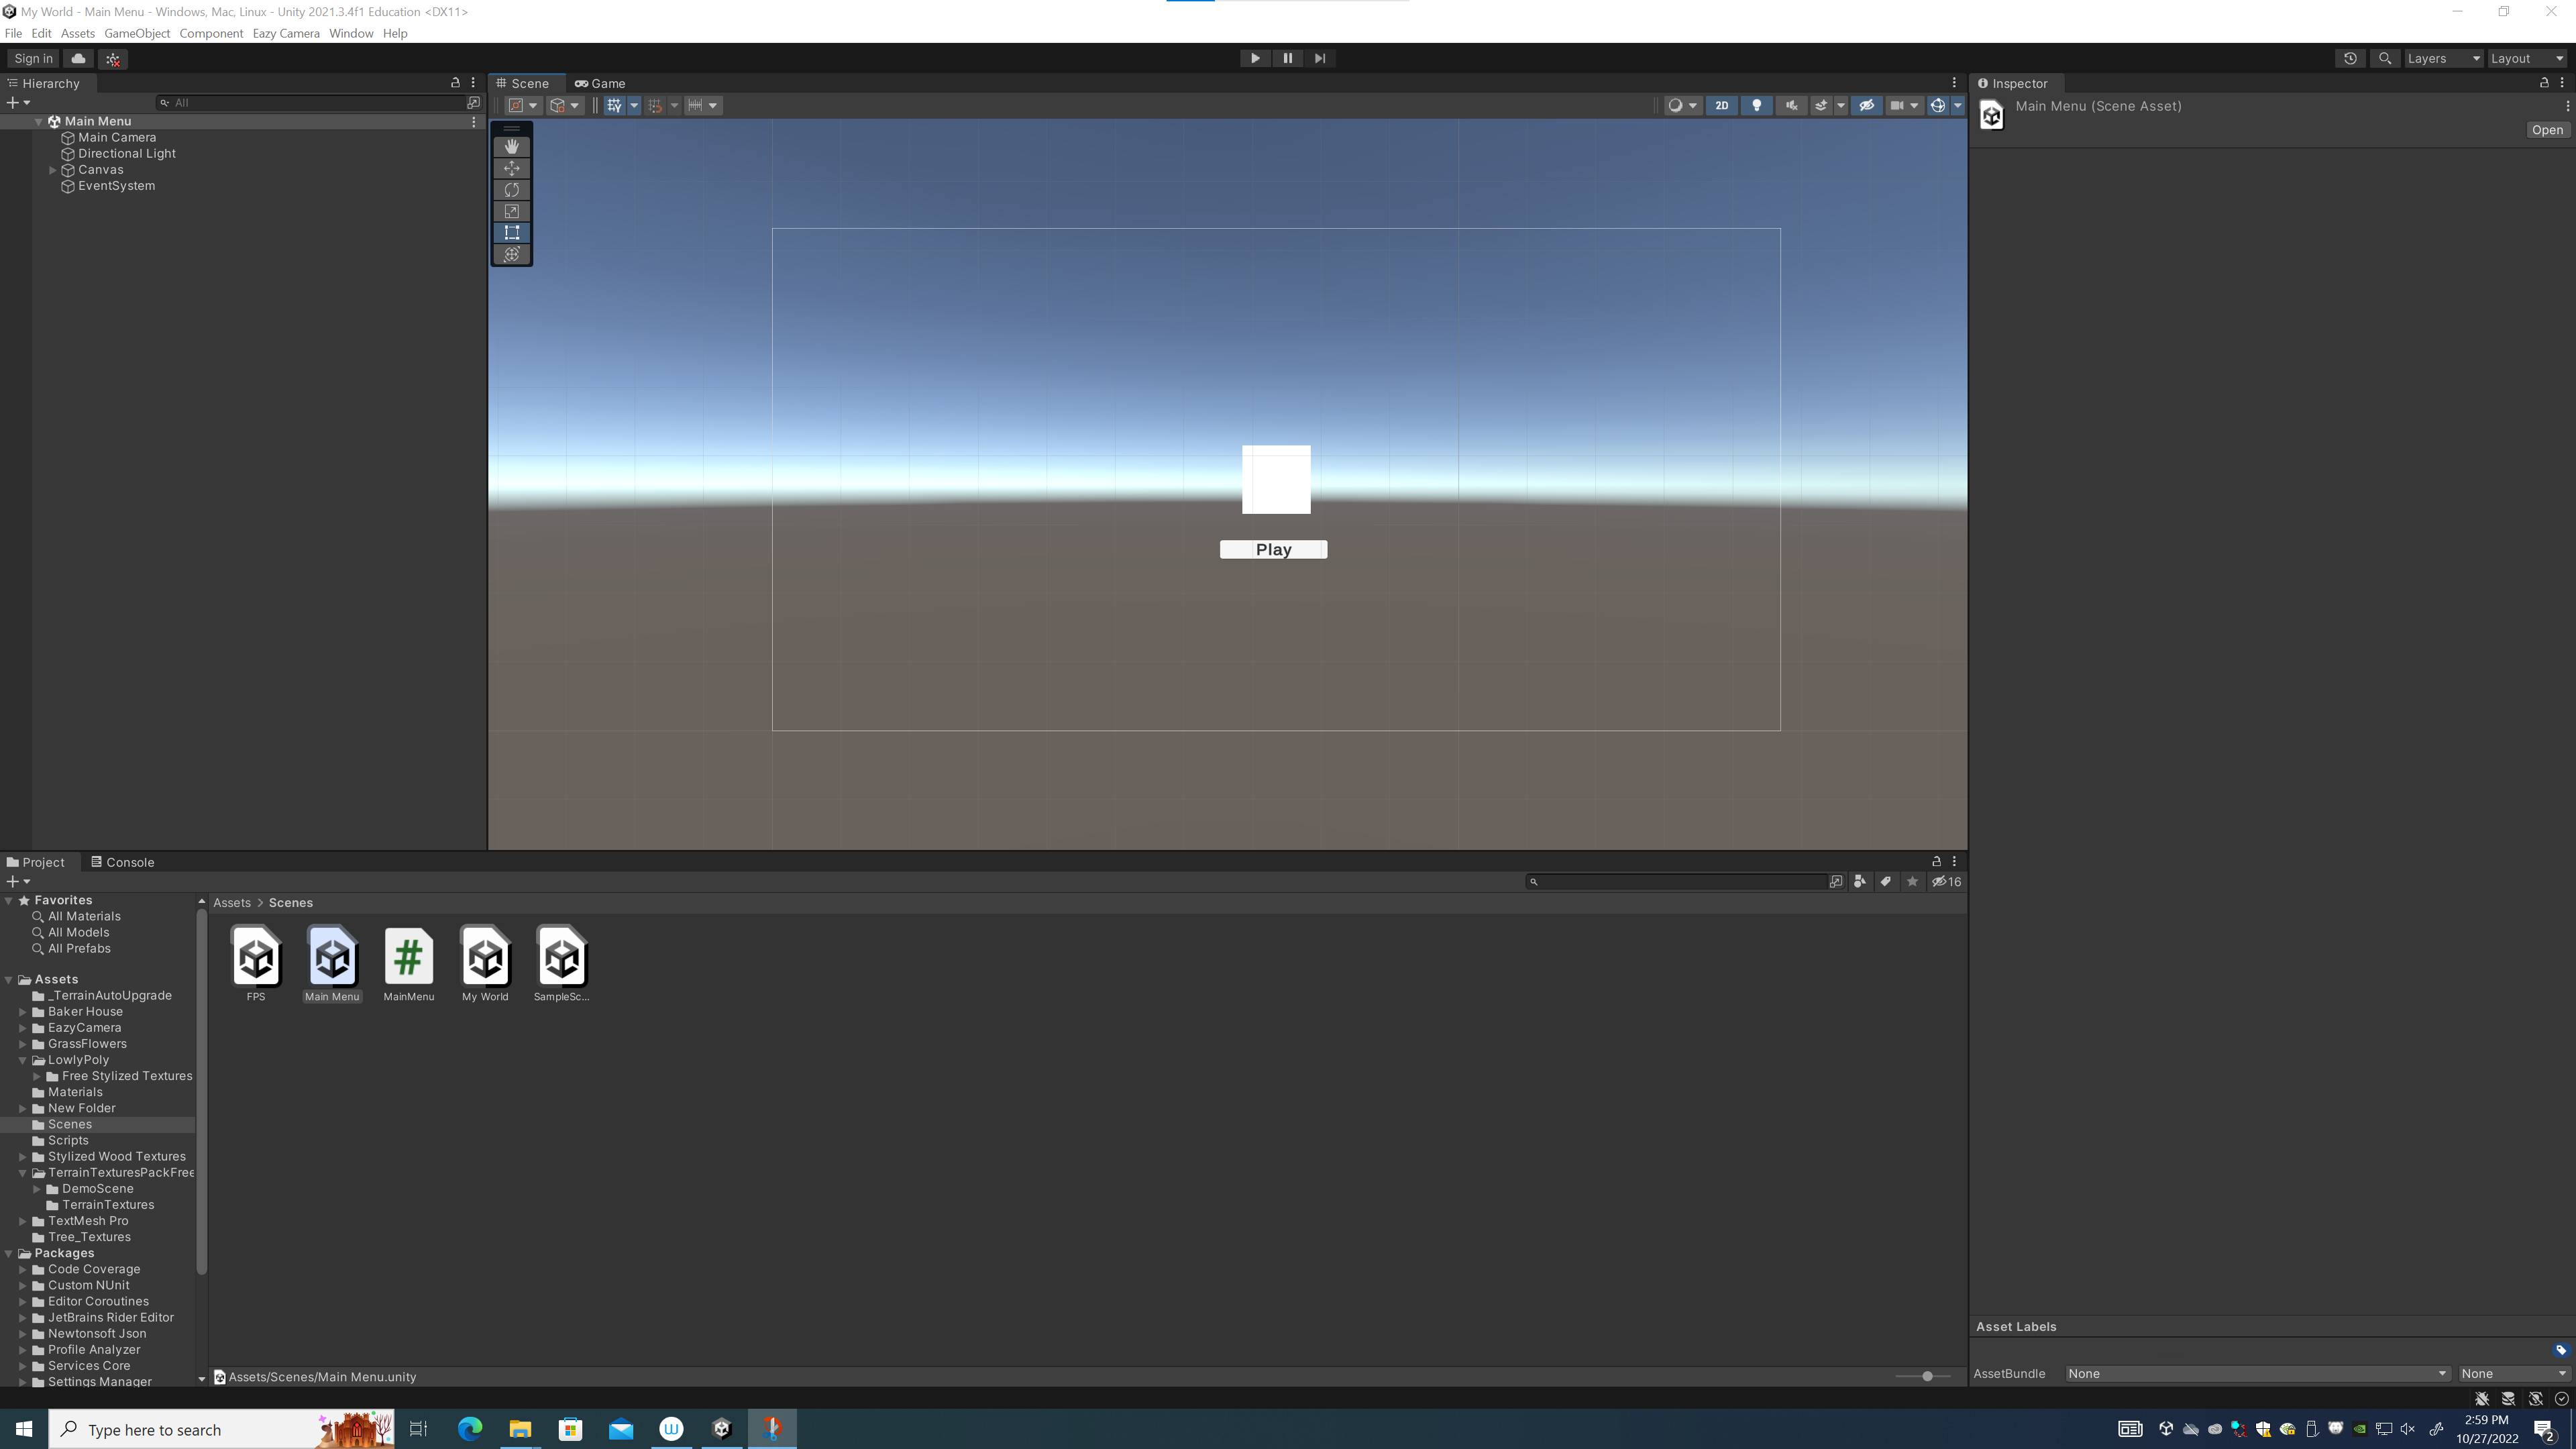Open the Undo History icon
2576x1449 pixels.
click(x=2350, y=58)
